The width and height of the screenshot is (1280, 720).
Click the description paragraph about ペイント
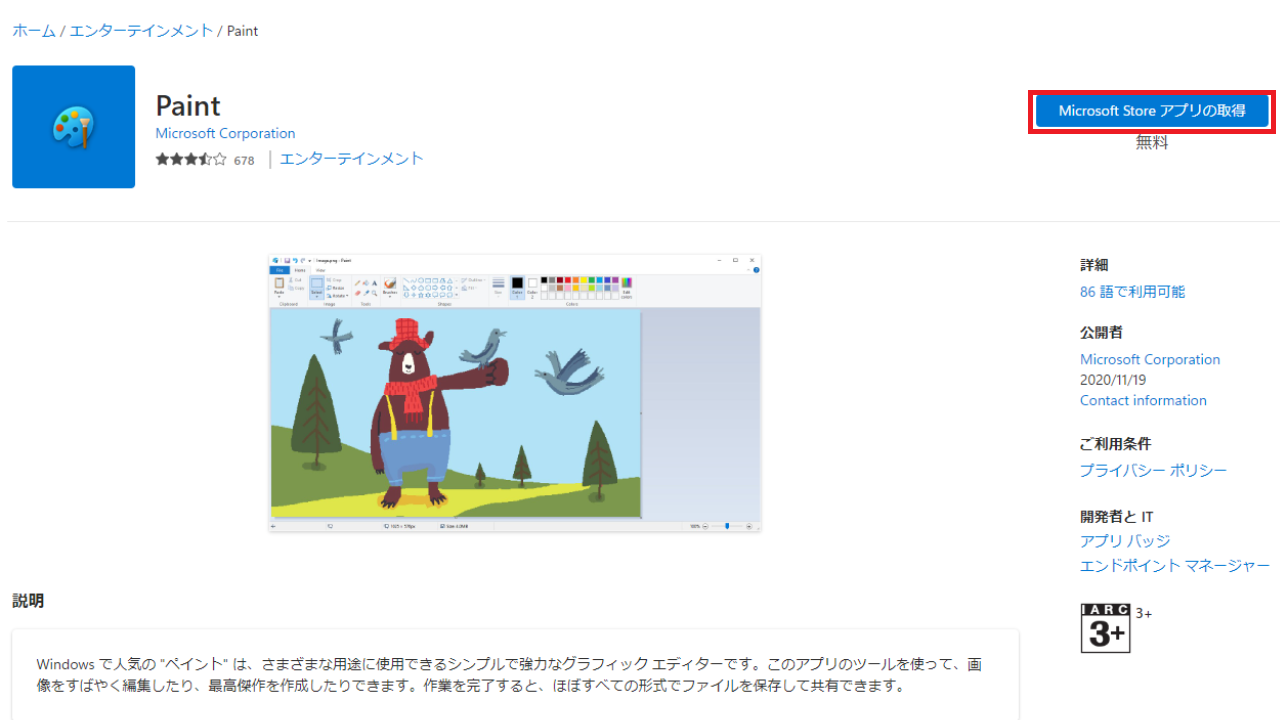(509, 675)
